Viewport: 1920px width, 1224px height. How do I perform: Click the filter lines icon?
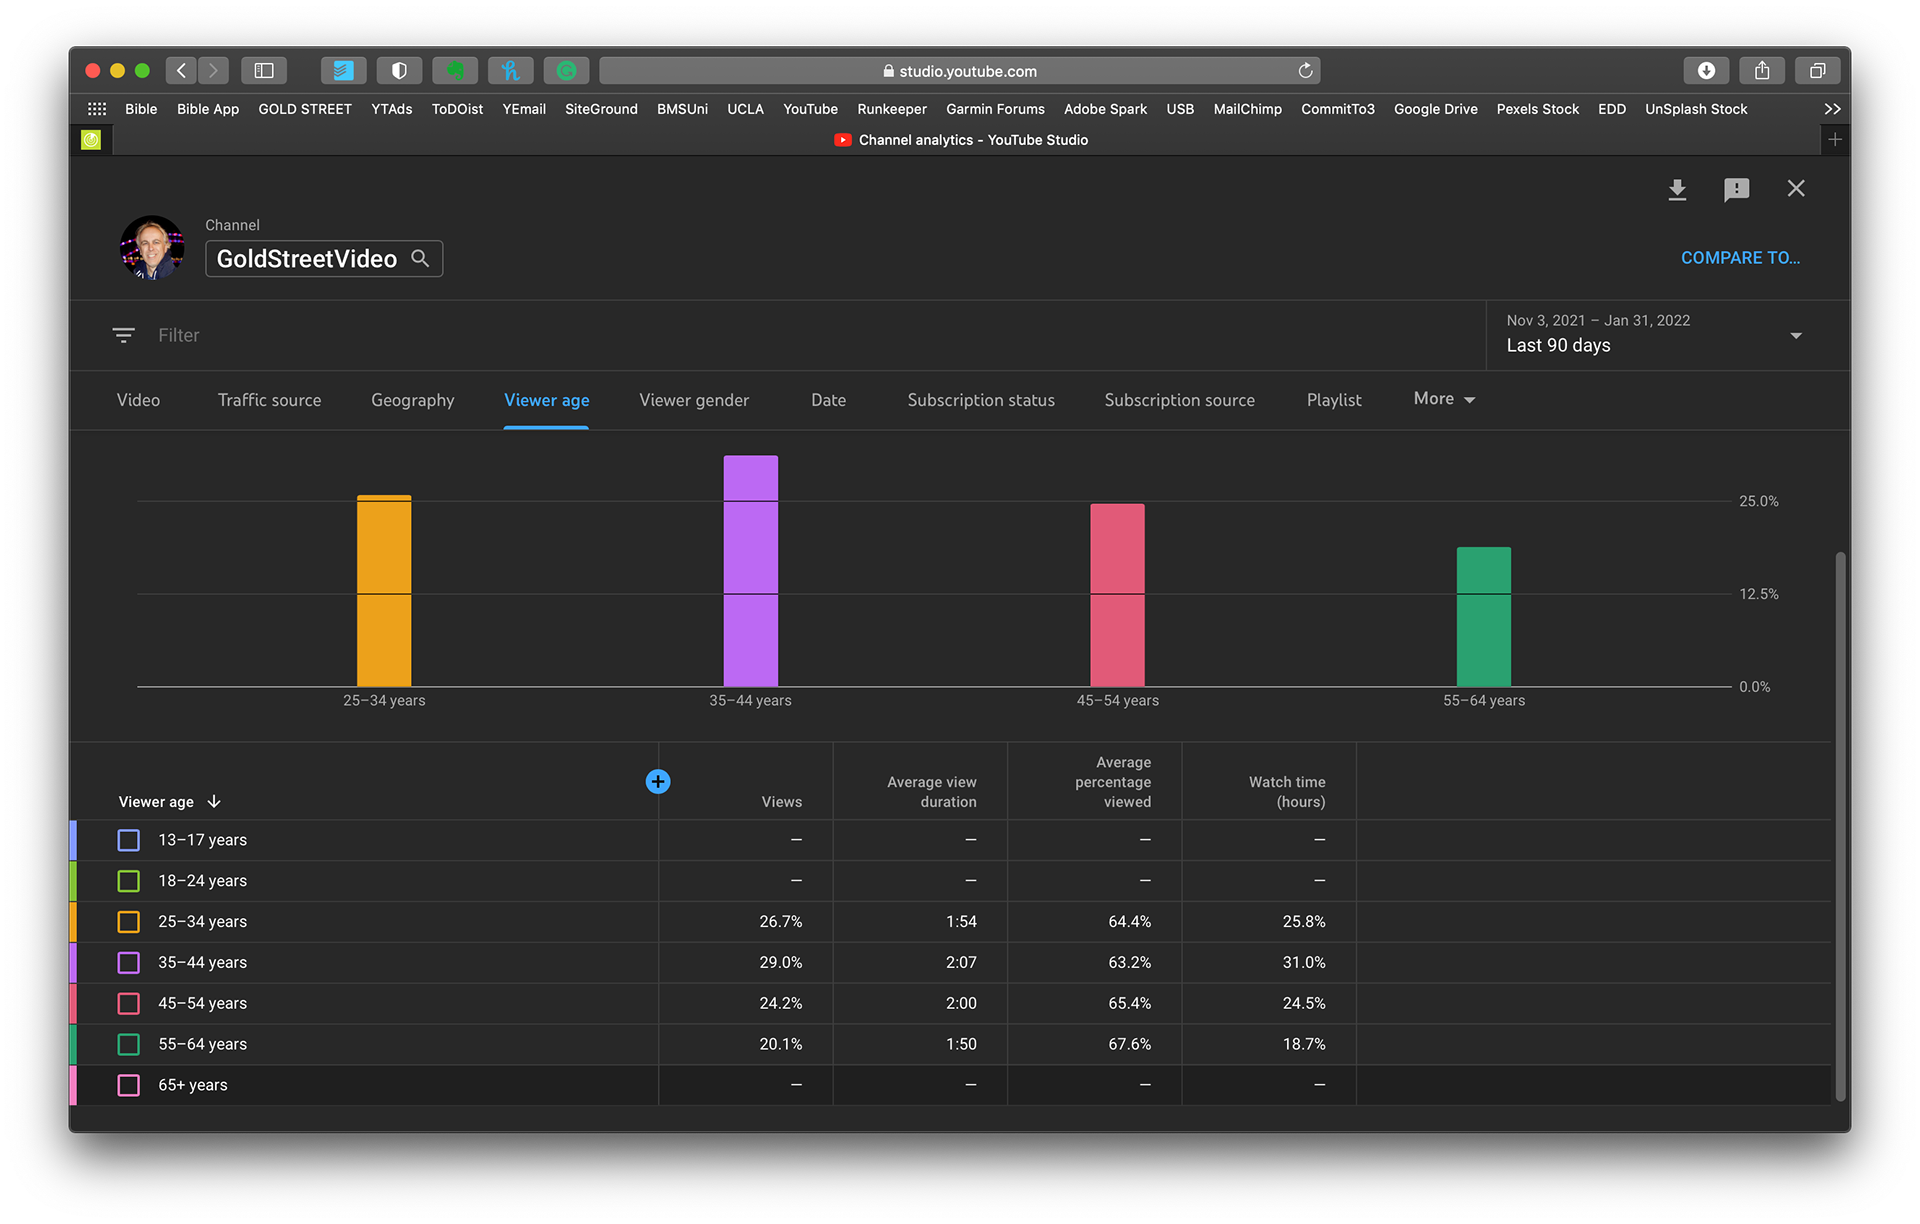pos(123,335)
